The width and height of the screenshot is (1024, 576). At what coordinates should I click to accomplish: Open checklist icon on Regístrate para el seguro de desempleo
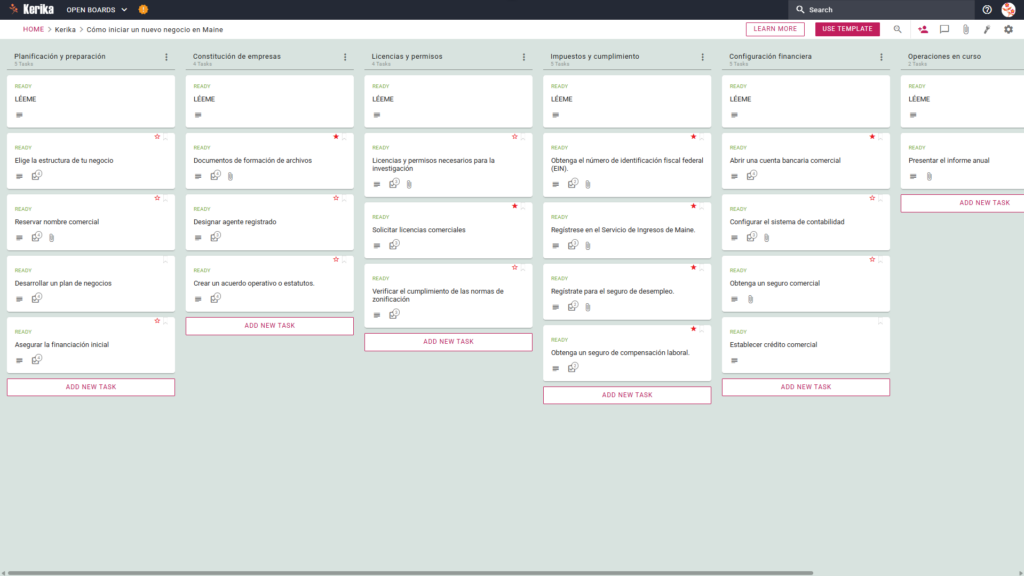click(573, 306)
